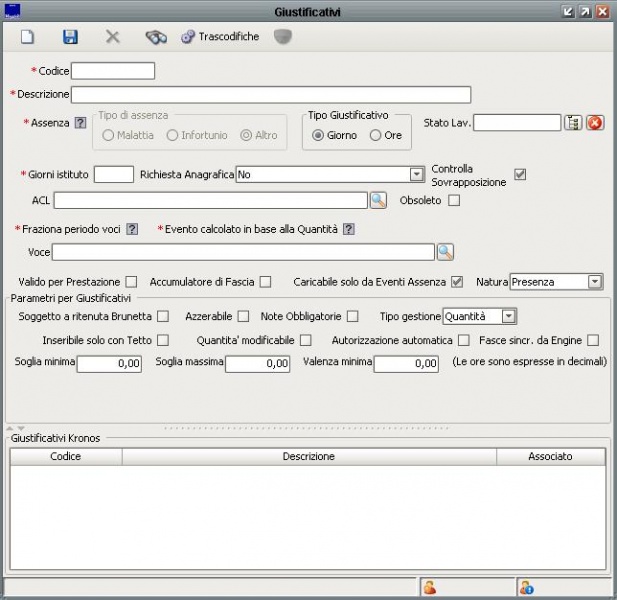Open the Tipo gestione dropdown
617x600 pixels.
point(509,316)
